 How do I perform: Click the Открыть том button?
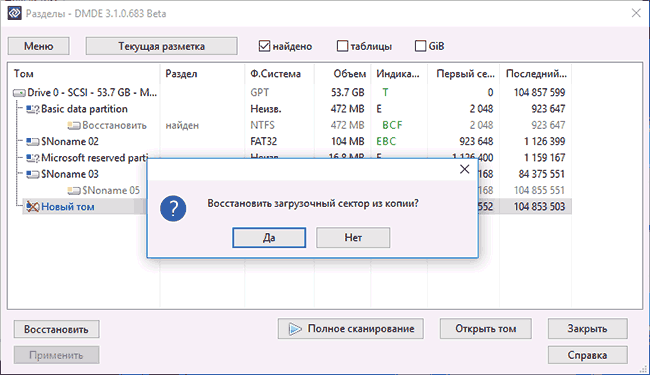click(485, 329)
